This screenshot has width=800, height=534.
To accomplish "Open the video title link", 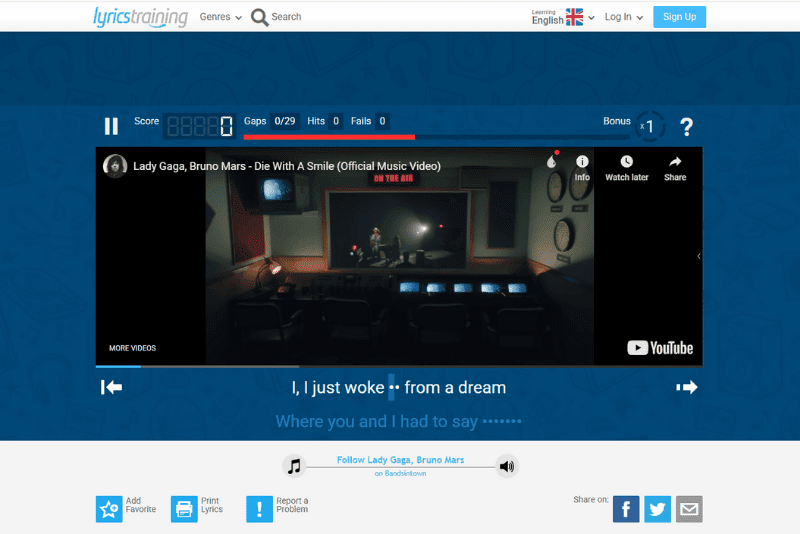I will (x=287, y=166).
